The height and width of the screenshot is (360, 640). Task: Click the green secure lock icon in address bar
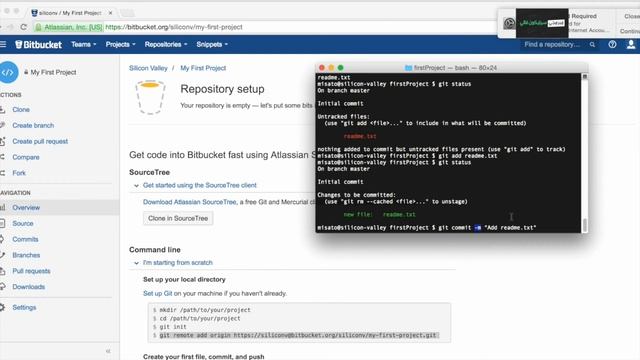(38, 27)
